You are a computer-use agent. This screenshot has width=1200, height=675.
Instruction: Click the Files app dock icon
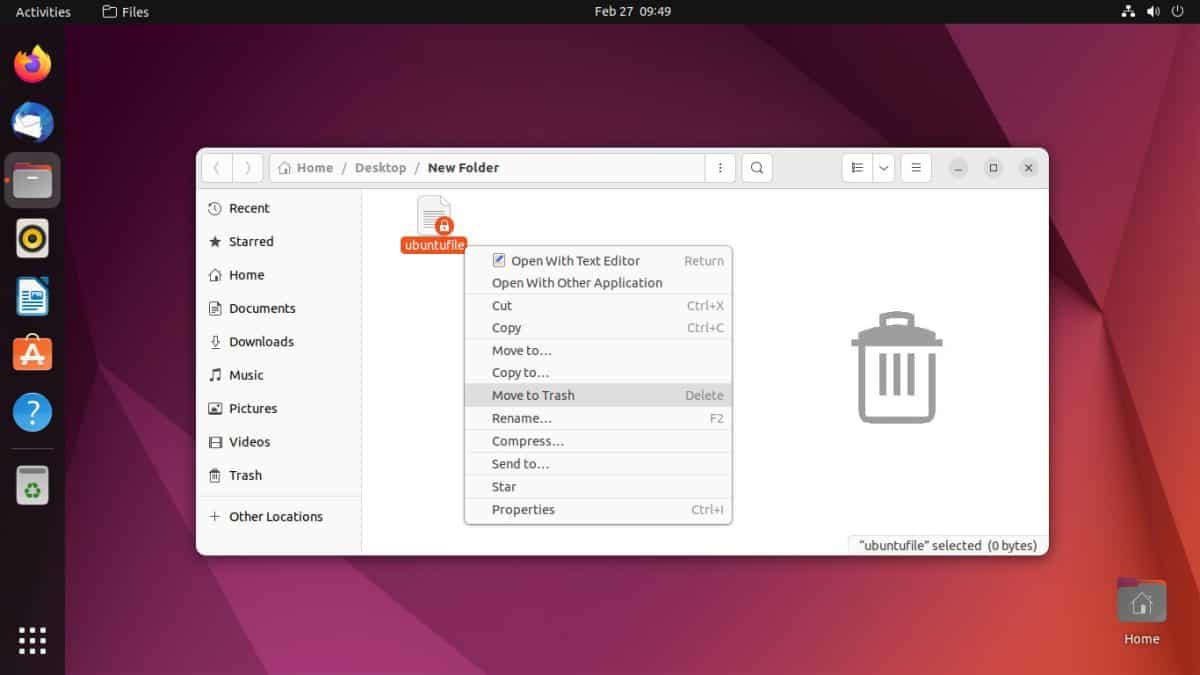tap(32, 180)
